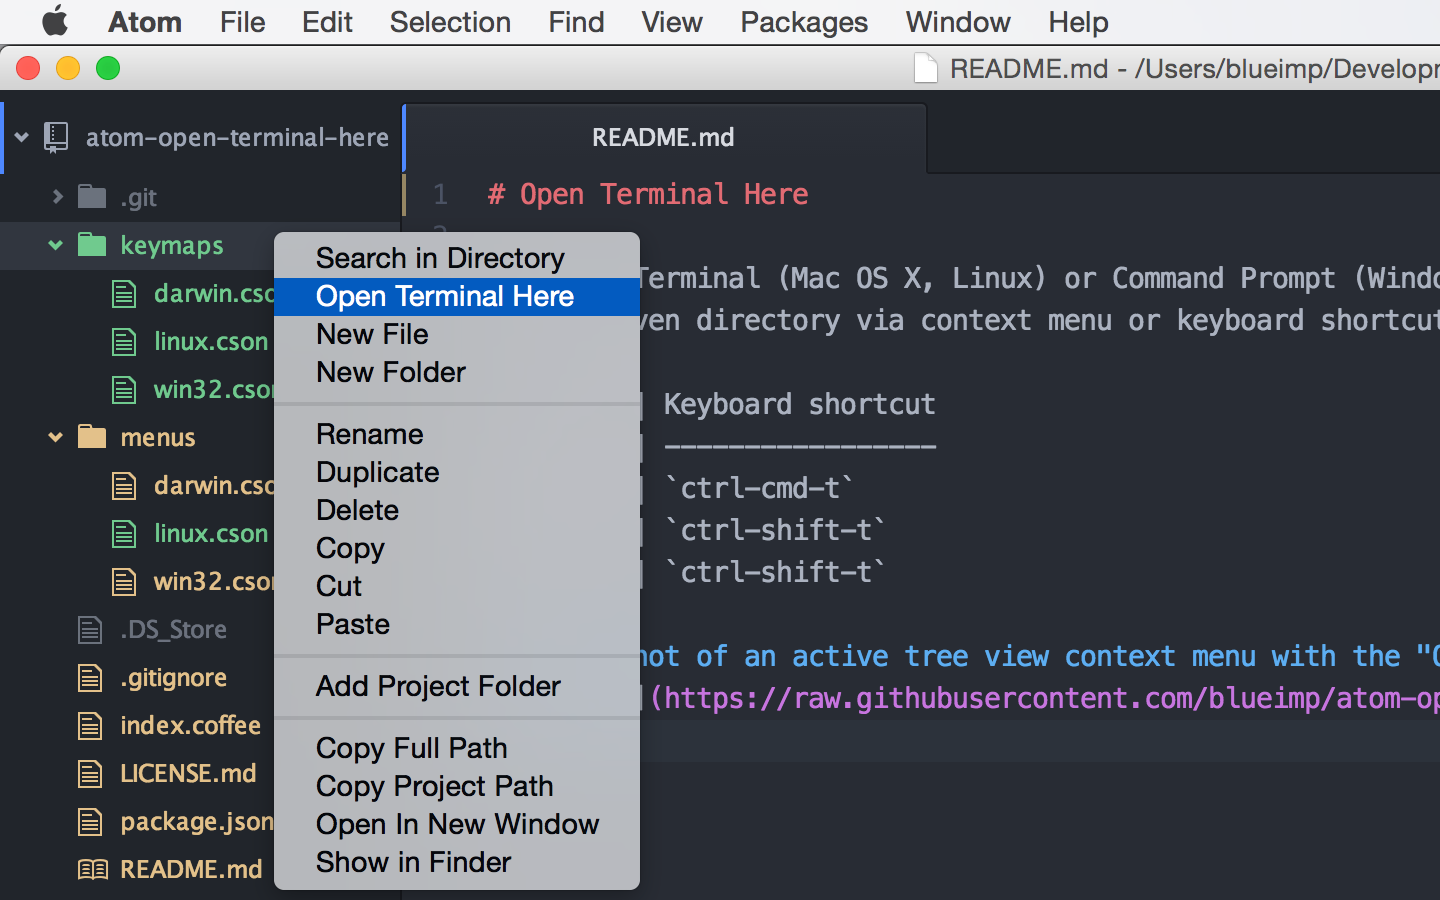Collapse the atom-open-terminal-here project root
The width and height of the screenshot is (1440, 900).
pos(21,137)
